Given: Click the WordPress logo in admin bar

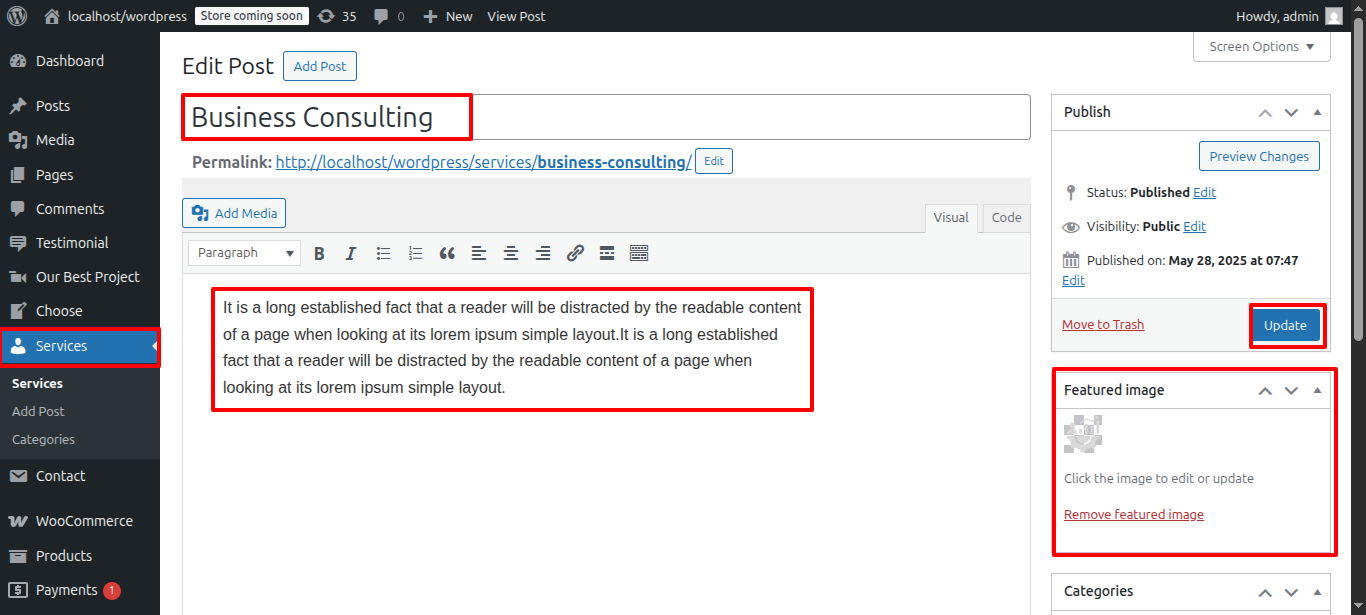Looking at the screenshot, I should click(17, 16).
